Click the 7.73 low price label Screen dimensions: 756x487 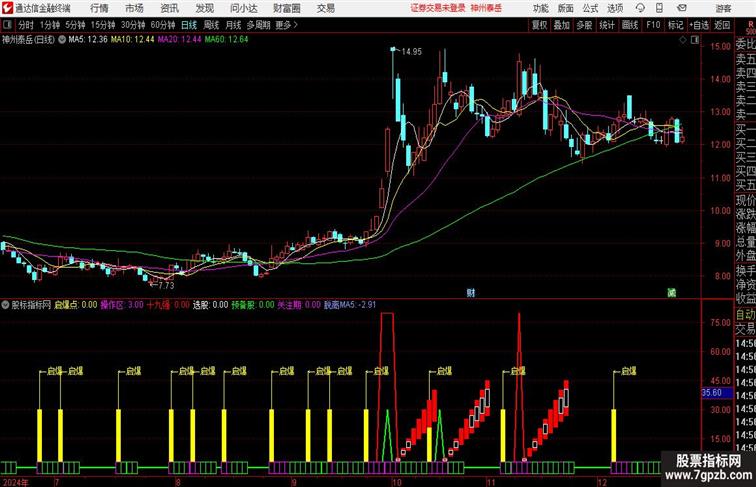point(166,285)
